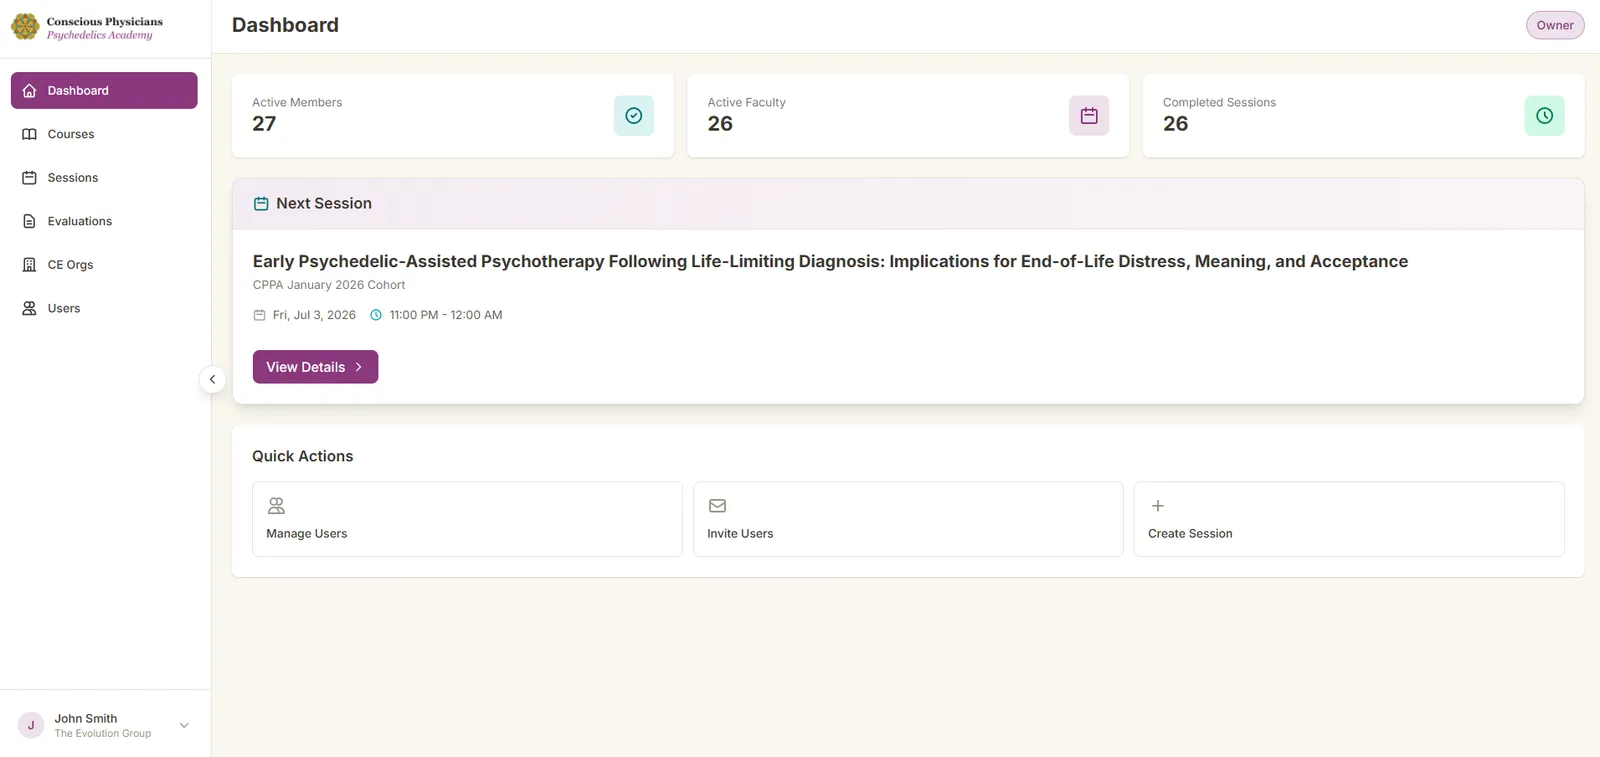The height and width of the screenshot is (757, 1600).
Task: Open CE Orgs from the sidebar
Action: pyautogui.click(x=104, y=265)
